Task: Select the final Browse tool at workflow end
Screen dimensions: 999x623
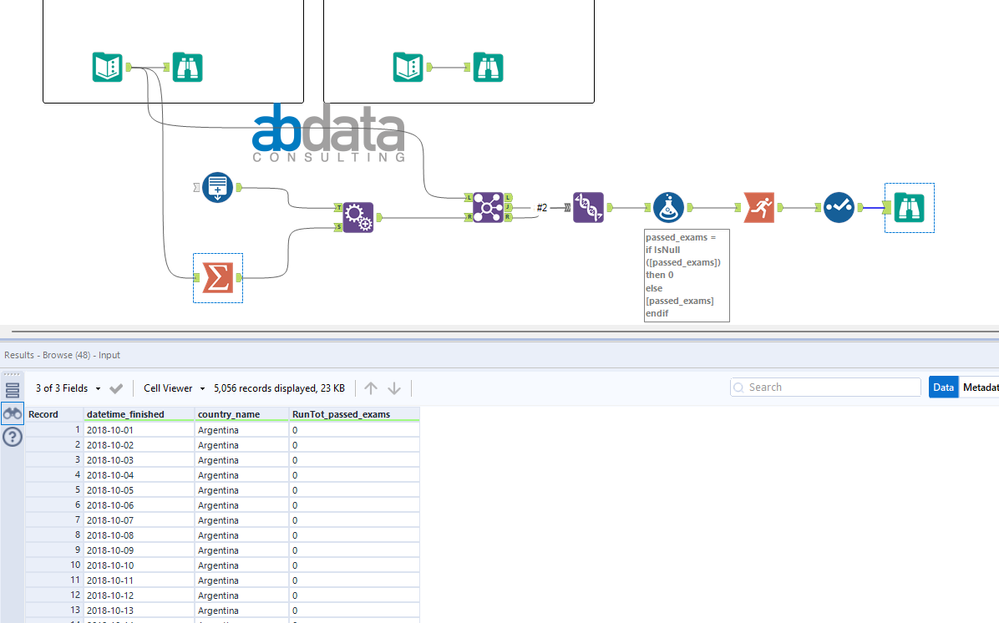Action: click(x=909, y=208)
